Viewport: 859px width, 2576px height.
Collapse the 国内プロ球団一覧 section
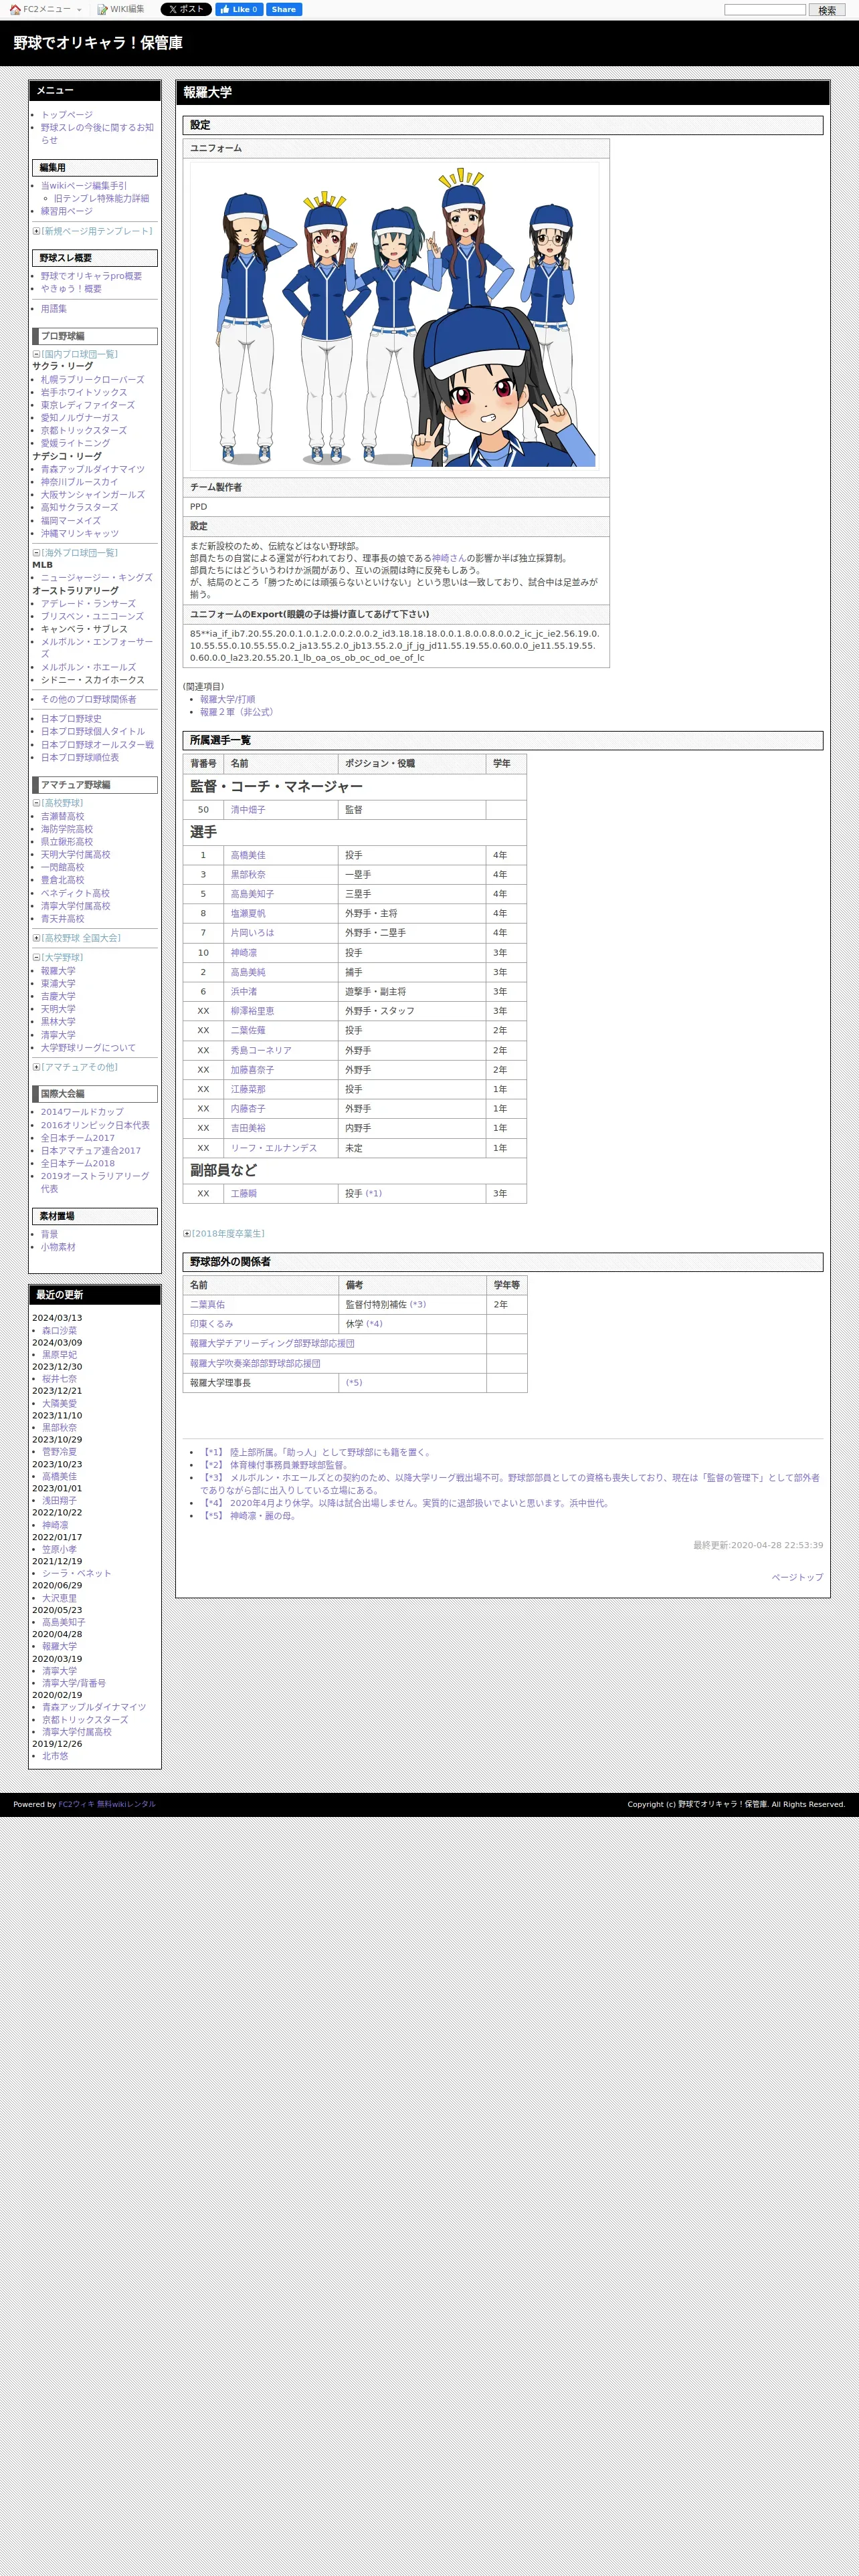(x=36, y=354)
